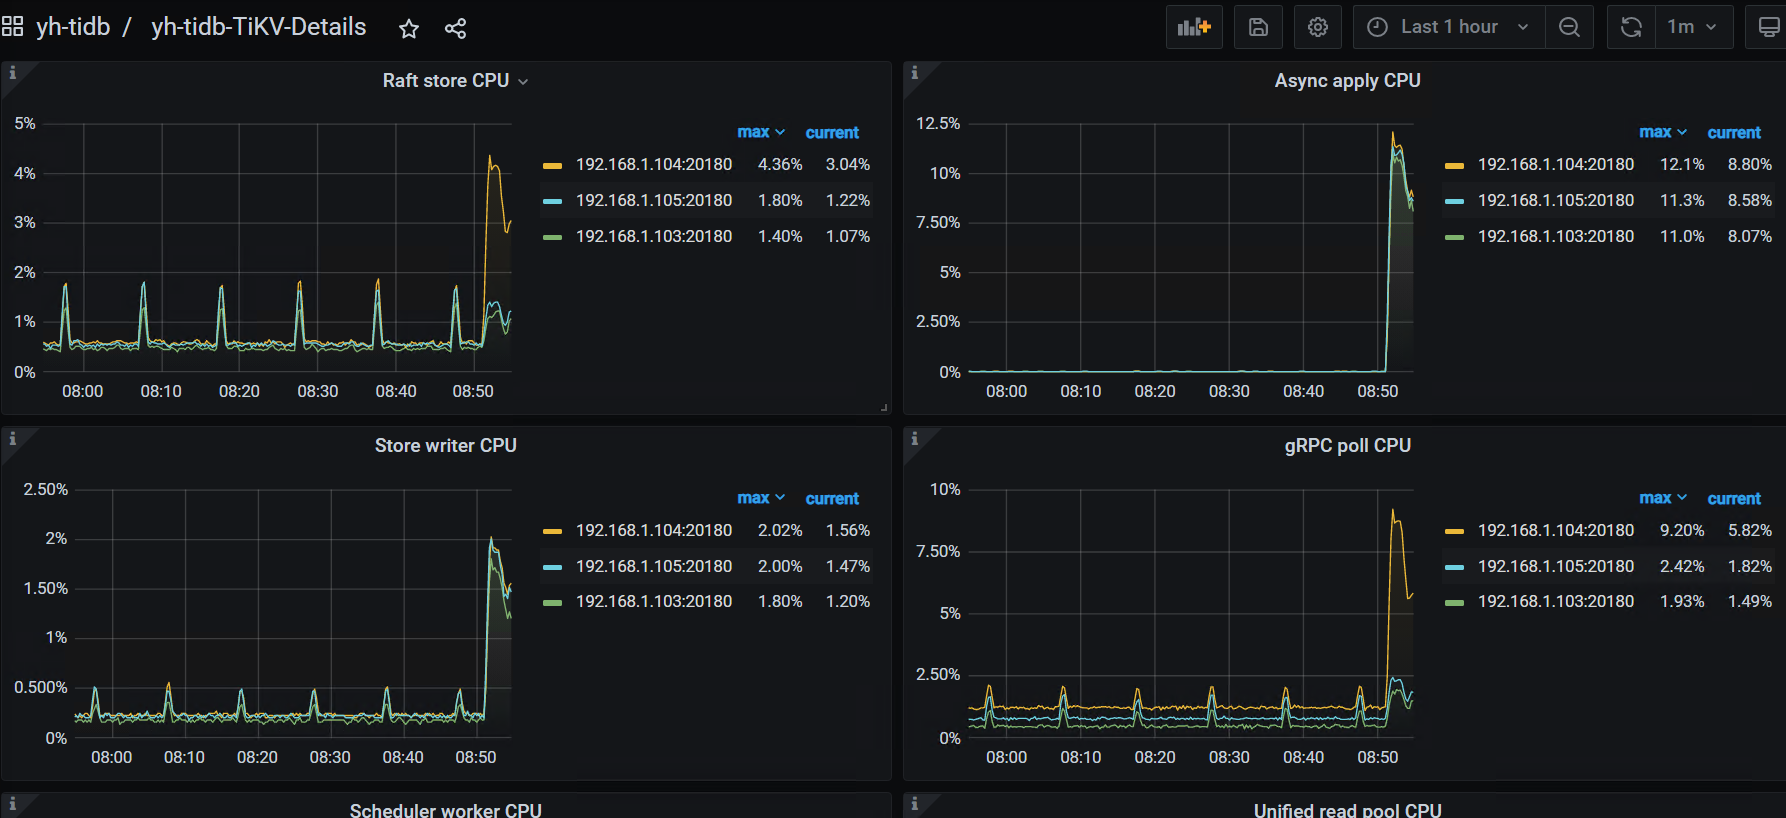
Task: Click the zoom out time range icon
Action: click(x=1570, y=27)
